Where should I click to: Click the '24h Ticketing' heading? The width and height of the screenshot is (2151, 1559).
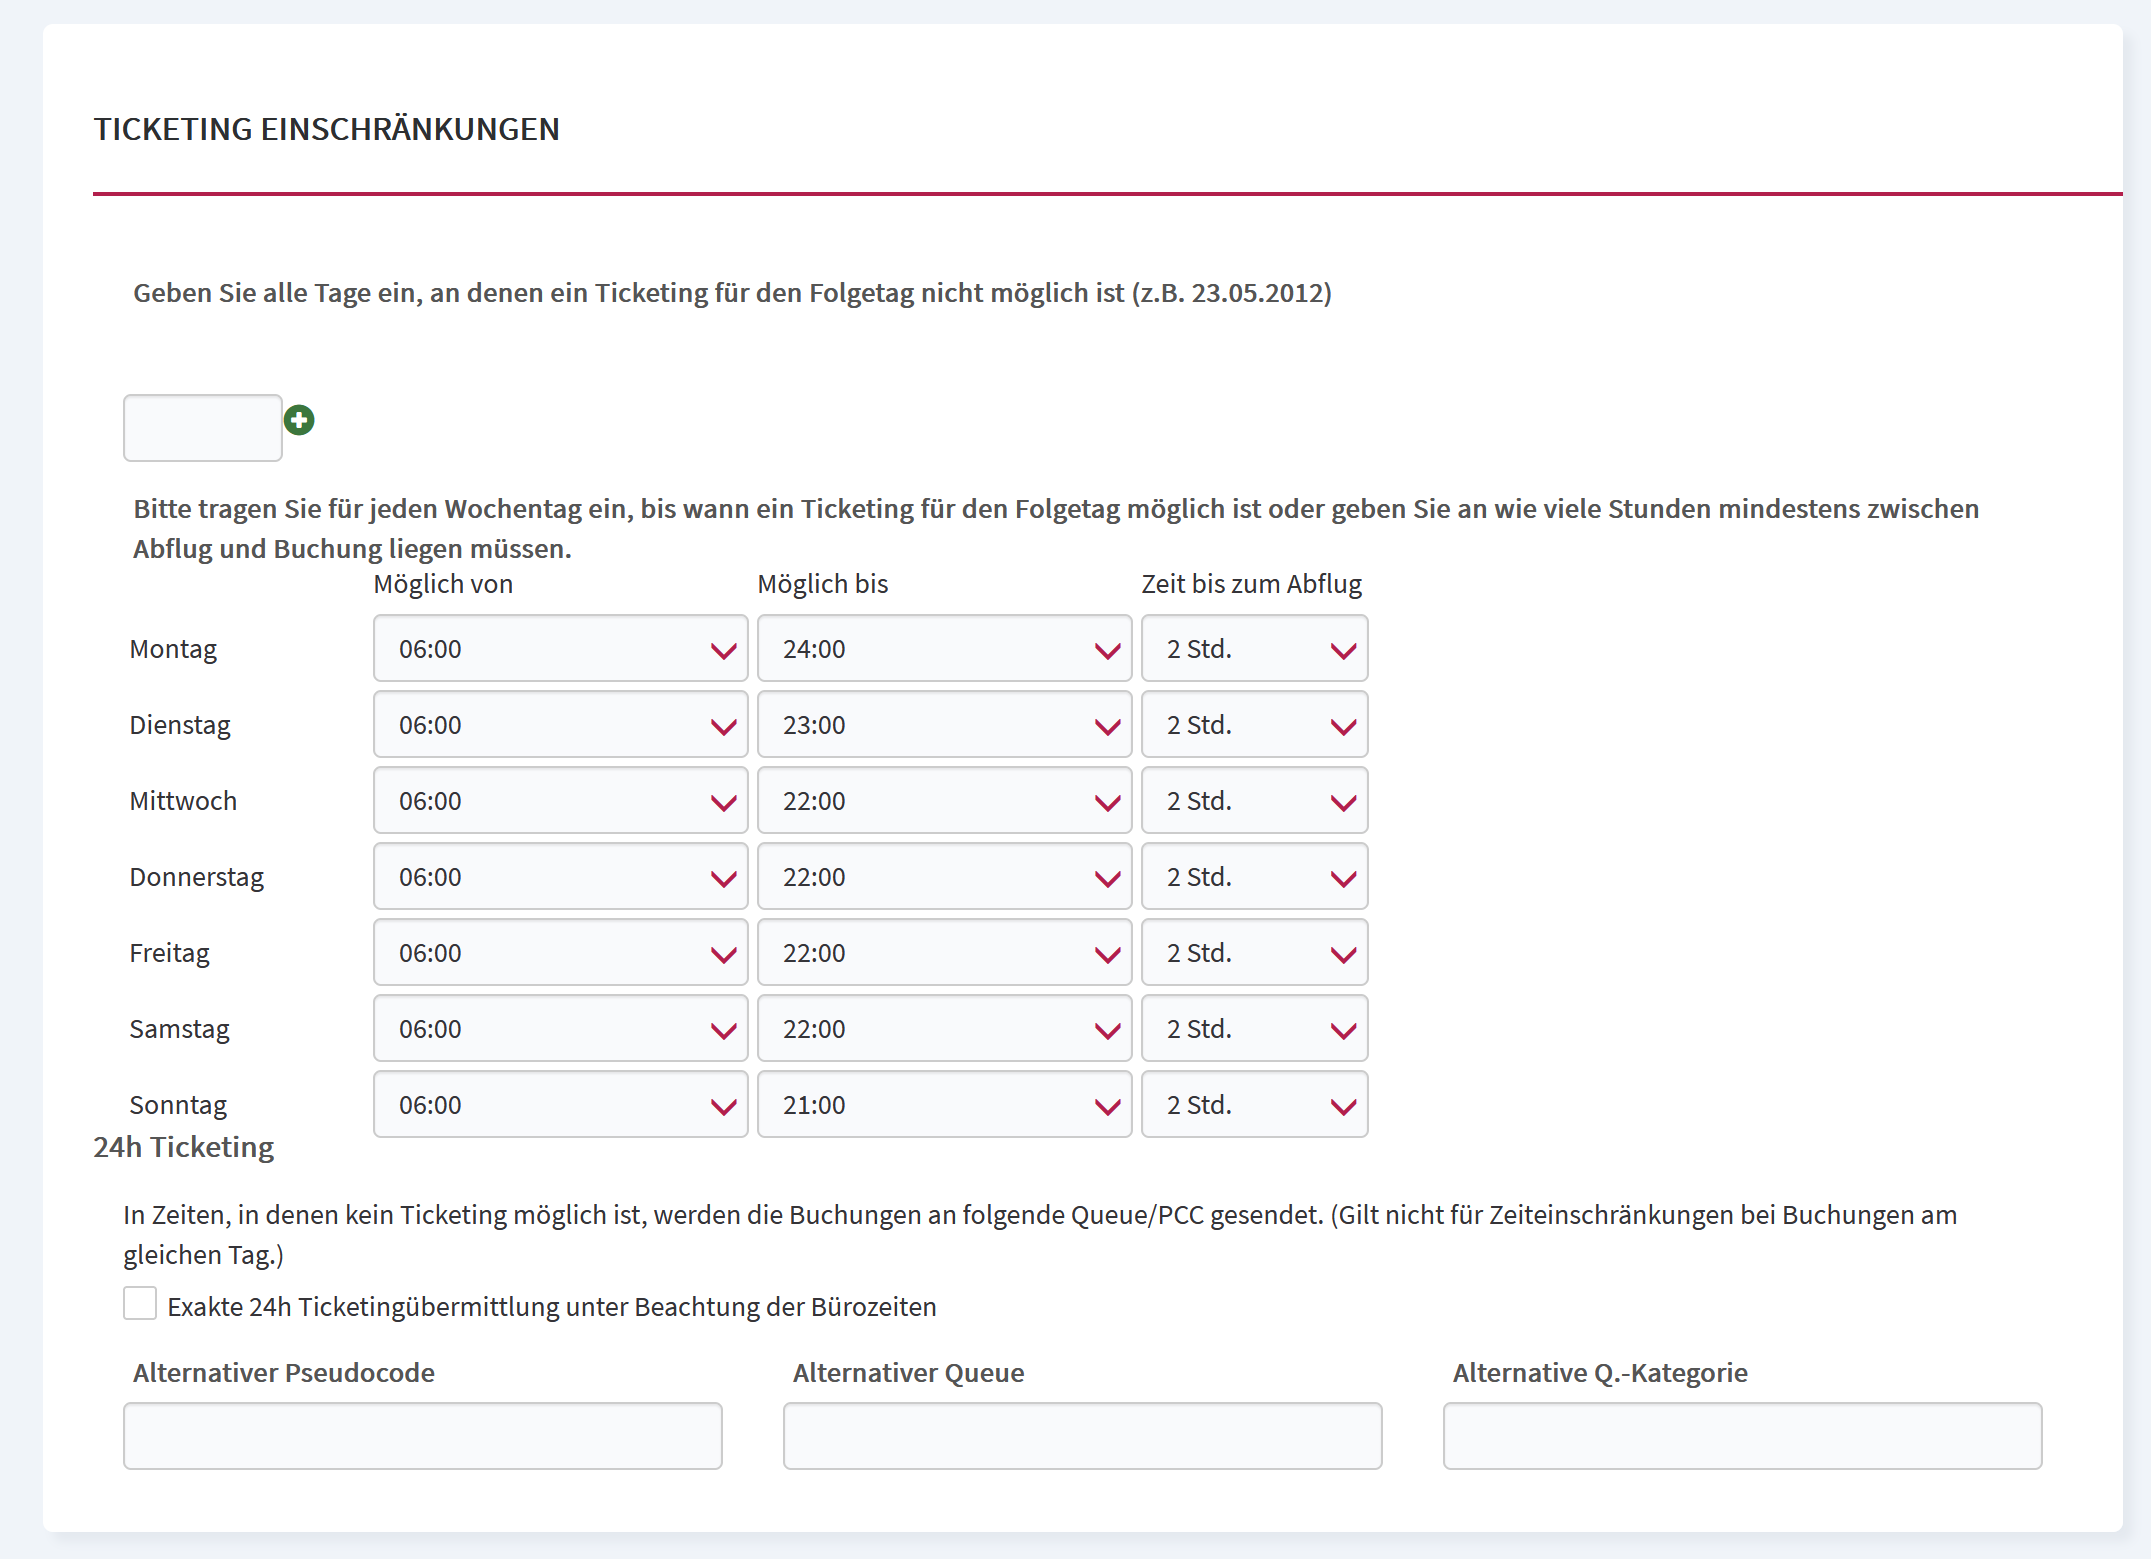click(x=184, y=1147)
